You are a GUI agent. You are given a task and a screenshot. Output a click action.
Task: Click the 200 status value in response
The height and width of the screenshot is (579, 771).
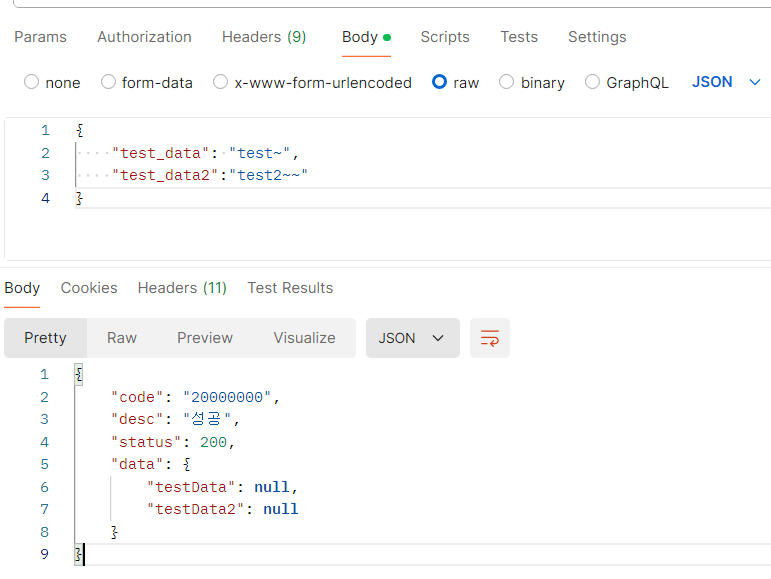tap(213, 442)
